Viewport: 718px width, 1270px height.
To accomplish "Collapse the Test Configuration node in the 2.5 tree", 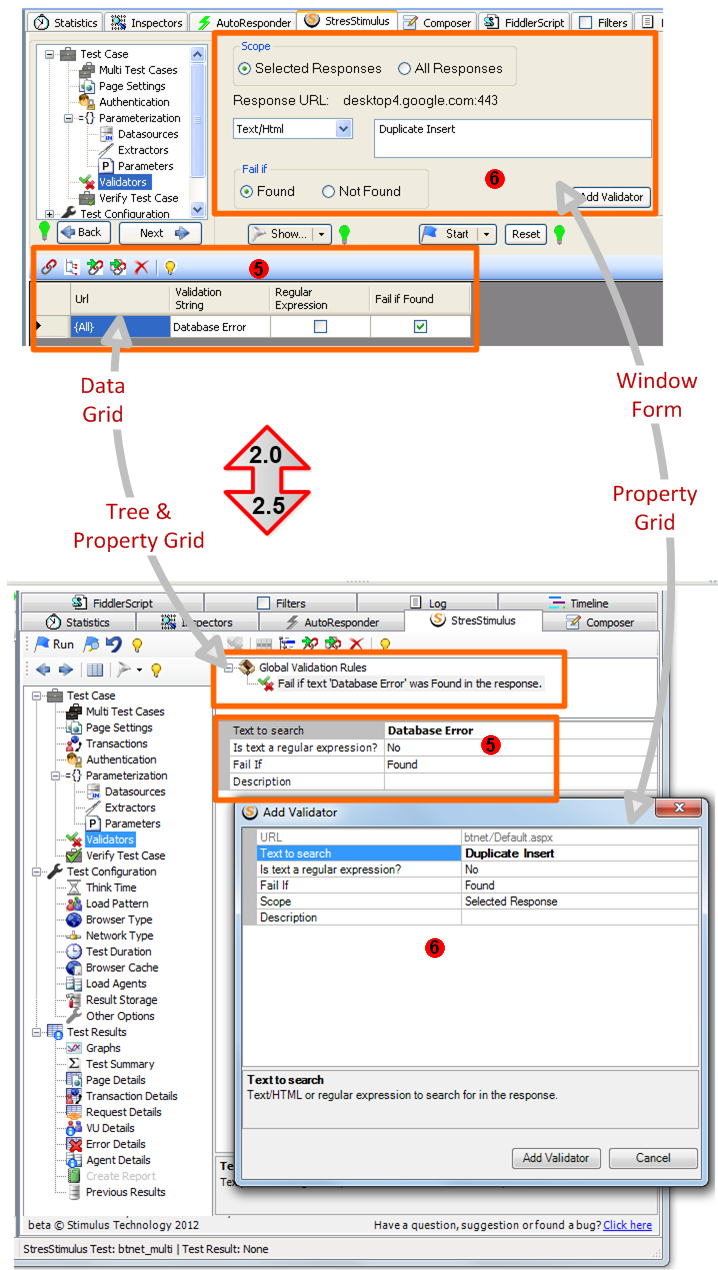I will (x=38, y=871).
